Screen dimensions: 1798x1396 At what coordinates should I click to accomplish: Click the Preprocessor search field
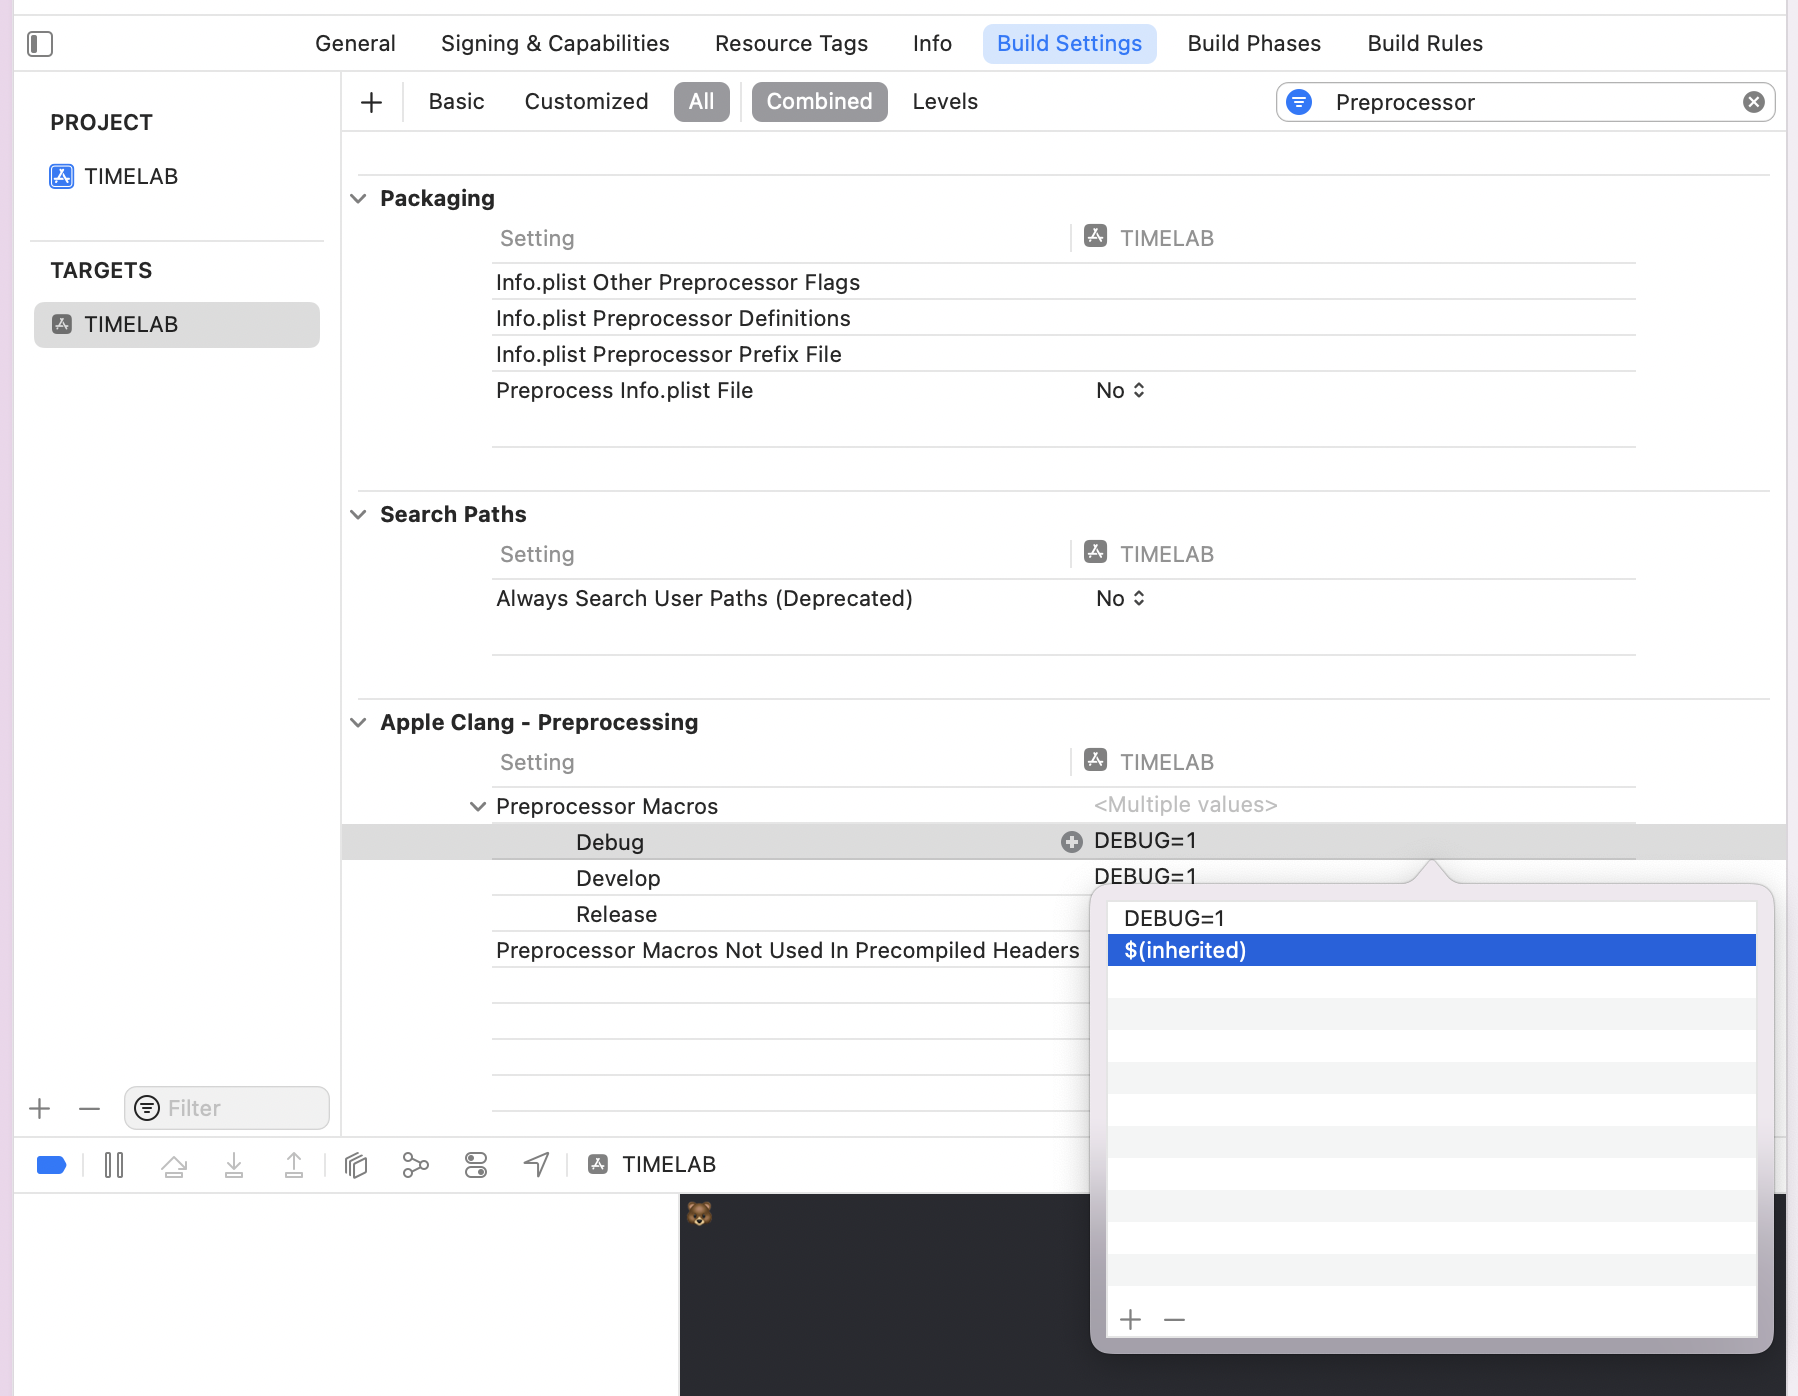1525,102
